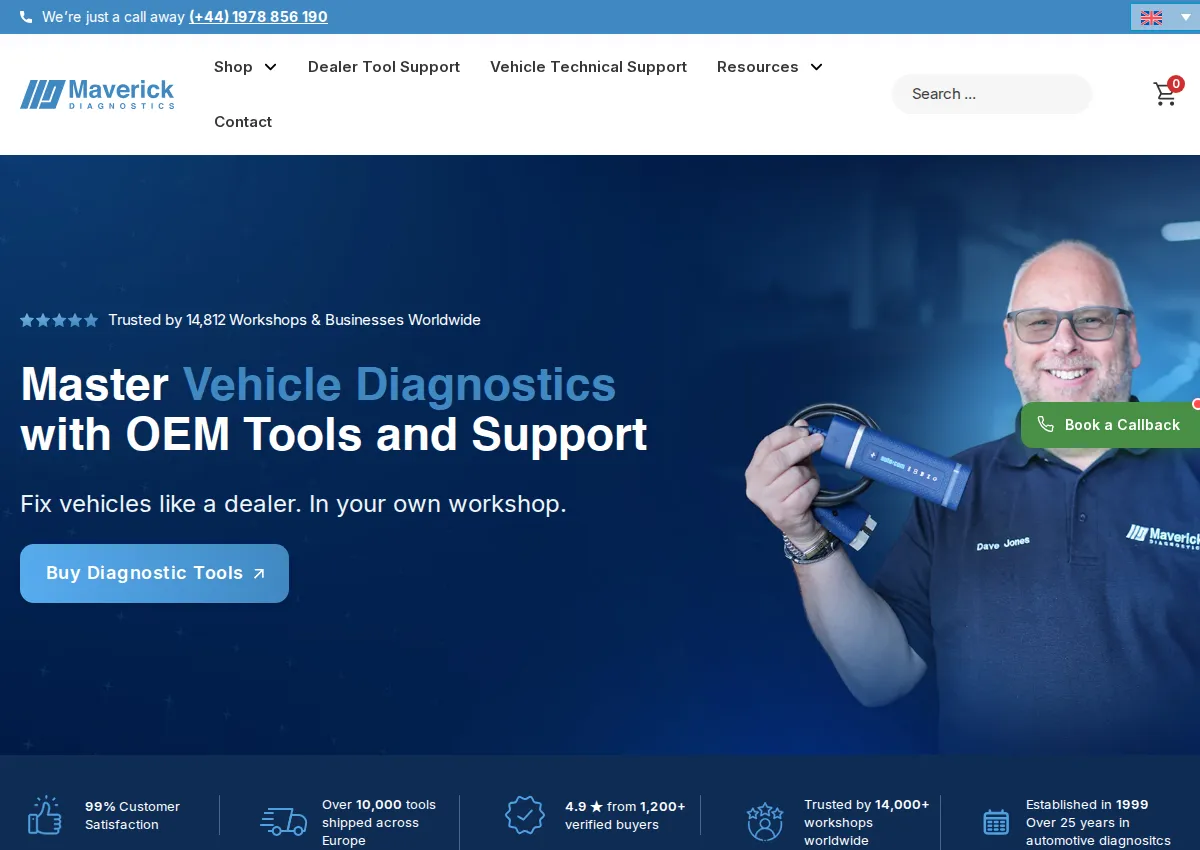The height and width of the screenshot is (850, 1200).
Task: Click 'Fix vehicles like a dealer' subtitle
Action: click(293, 503)
